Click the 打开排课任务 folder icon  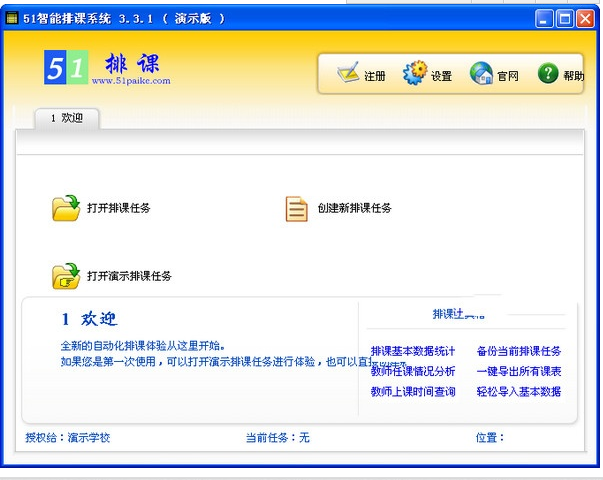tap(66, 208)
